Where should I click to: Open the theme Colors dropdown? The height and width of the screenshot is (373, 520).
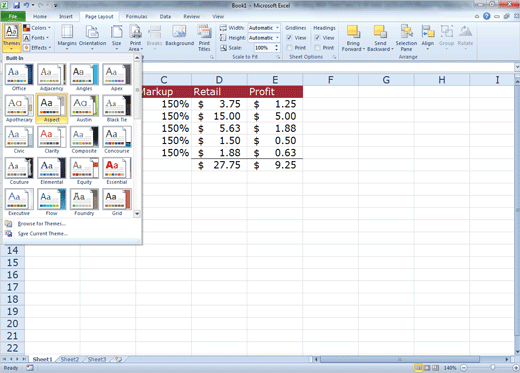[x=37, y=28]
